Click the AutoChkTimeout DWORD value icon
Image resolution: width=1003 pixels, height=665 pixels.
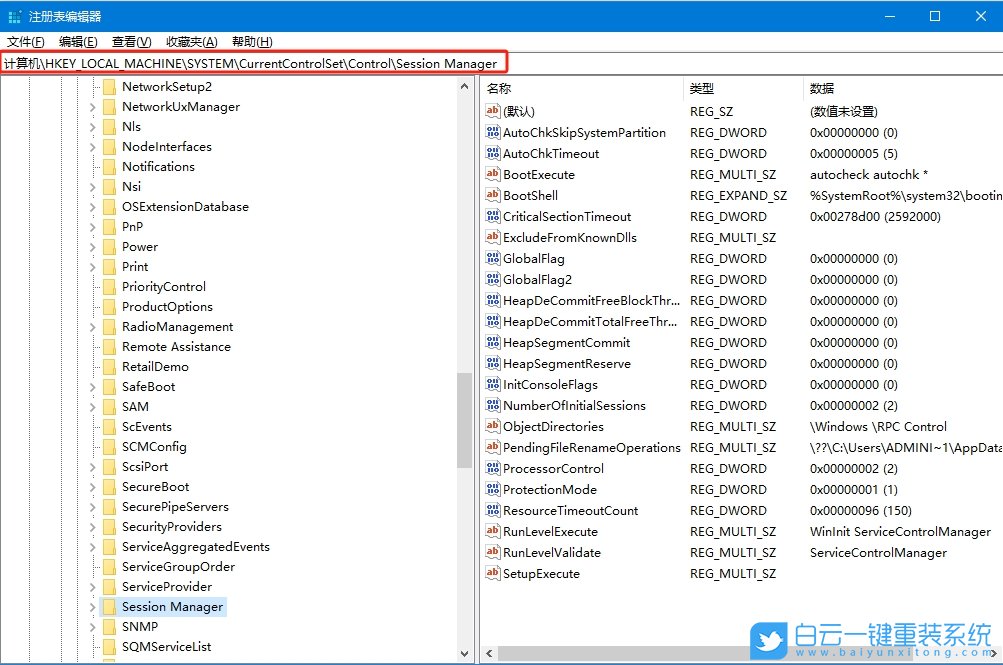click(492, 153)
